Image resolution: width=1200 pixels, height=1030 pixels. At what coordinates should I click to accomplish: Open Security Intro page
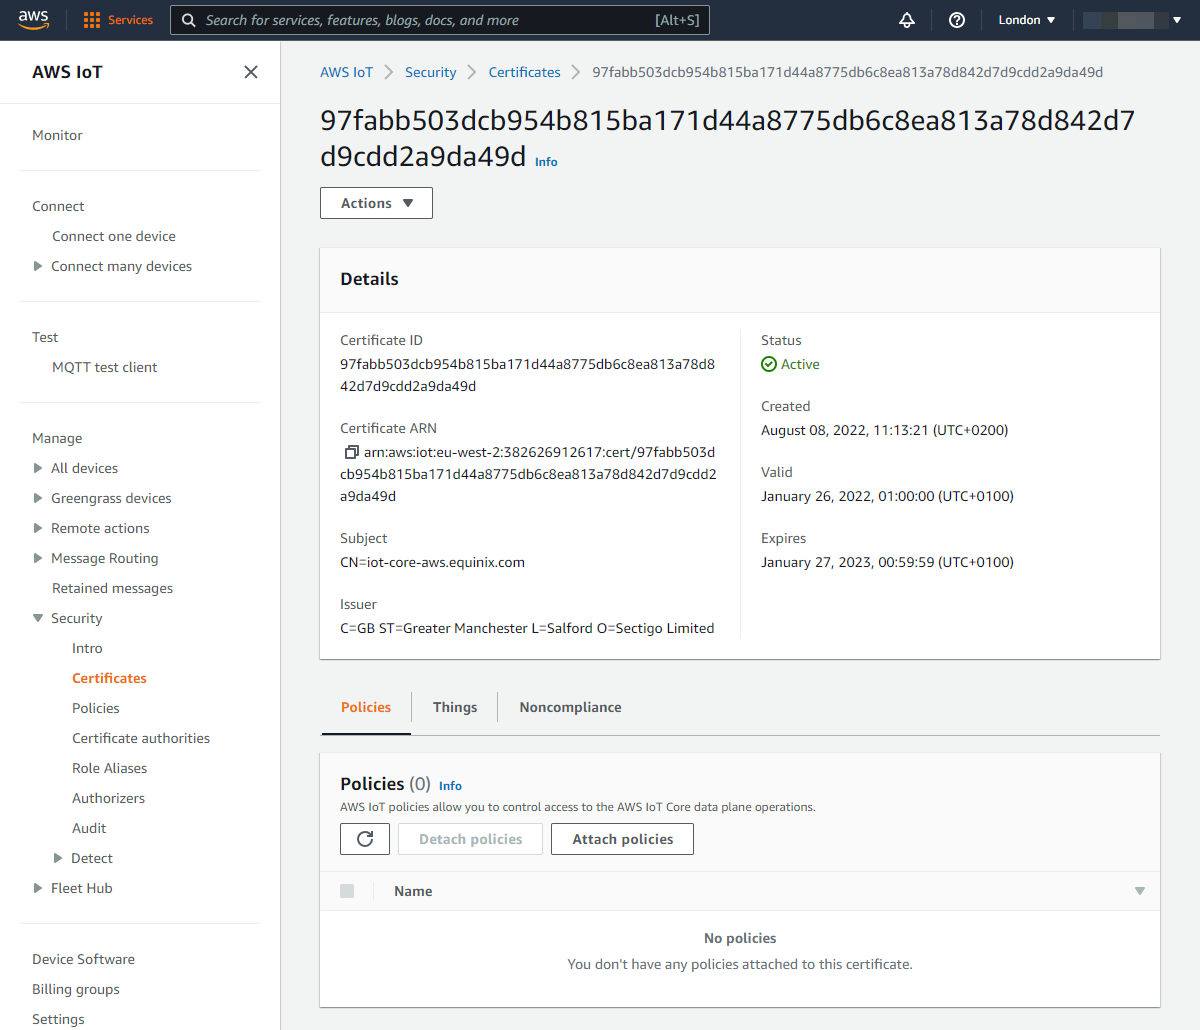click(x=87, y=648)
